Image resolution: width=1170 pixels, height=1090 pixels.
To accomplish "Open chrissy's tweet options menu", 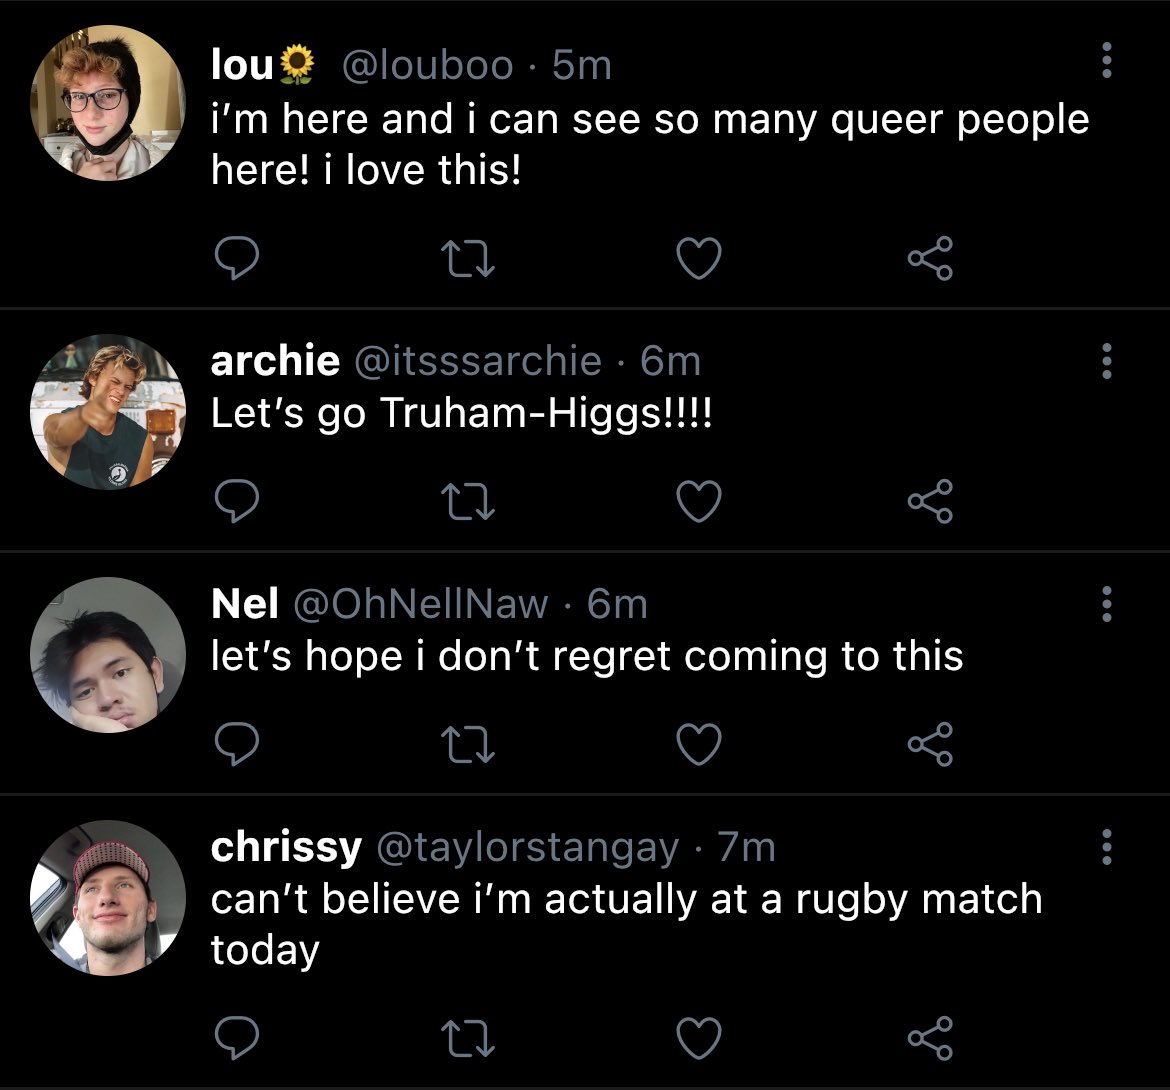I will coord(1107,847).
